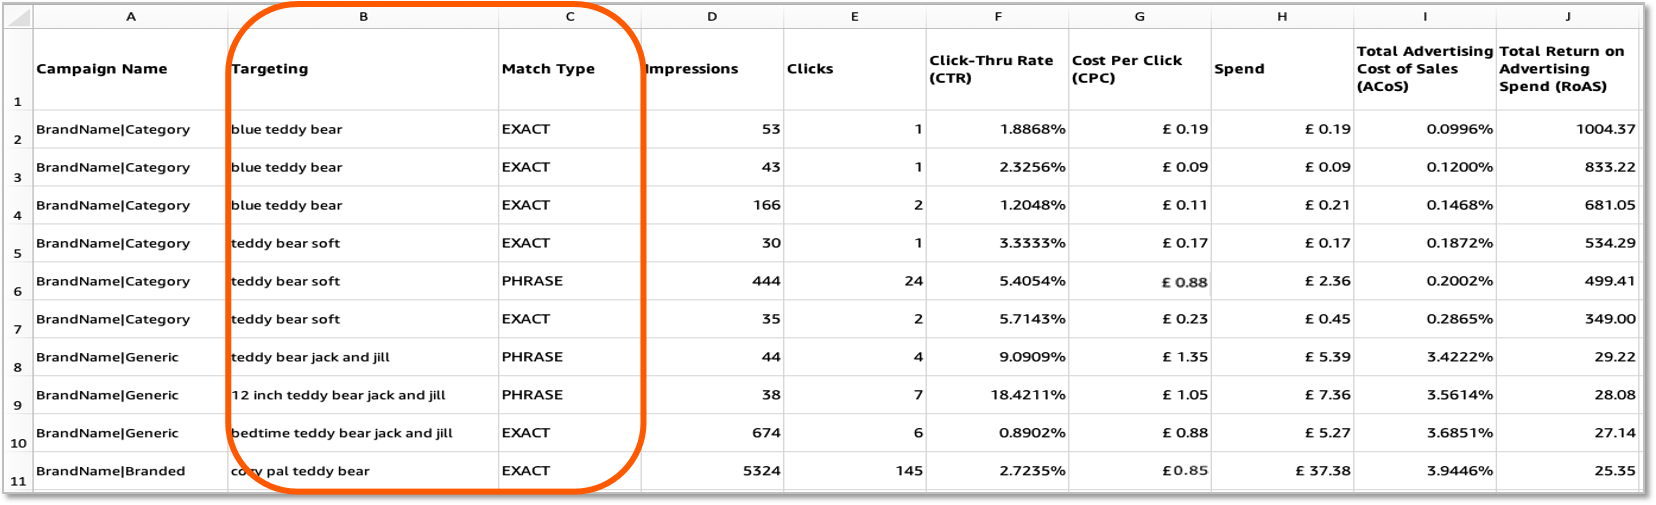Select the Impressions header cell
1656x505 pixels.
692,69
